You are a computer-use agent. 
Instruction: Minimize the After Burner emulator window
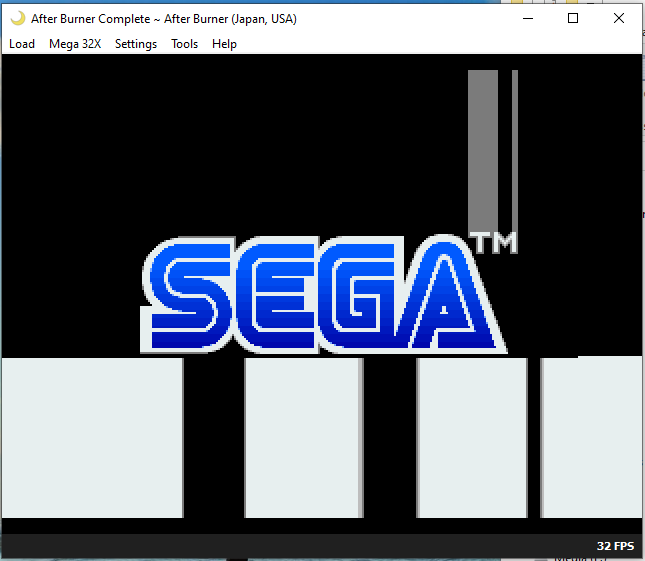528,18
